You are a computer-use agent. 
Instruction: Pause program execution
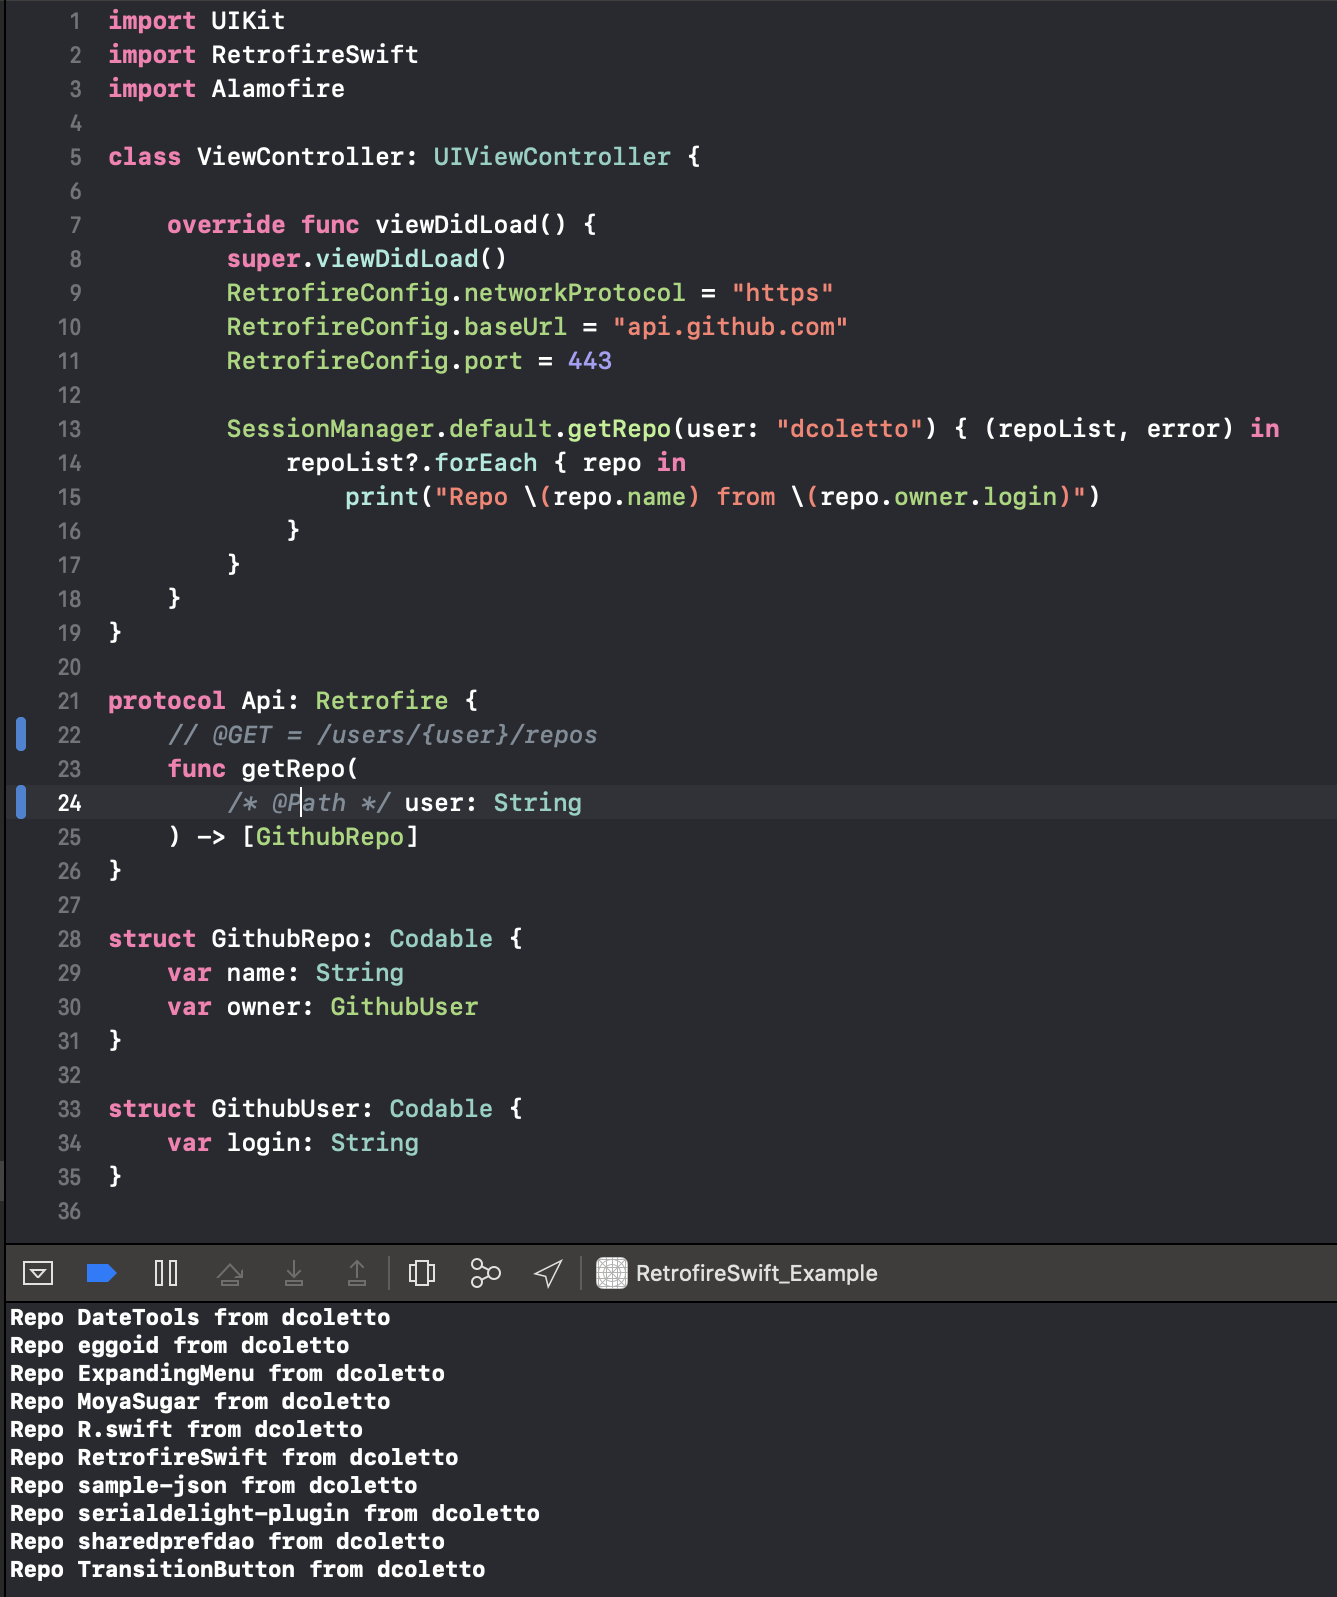166,1273
